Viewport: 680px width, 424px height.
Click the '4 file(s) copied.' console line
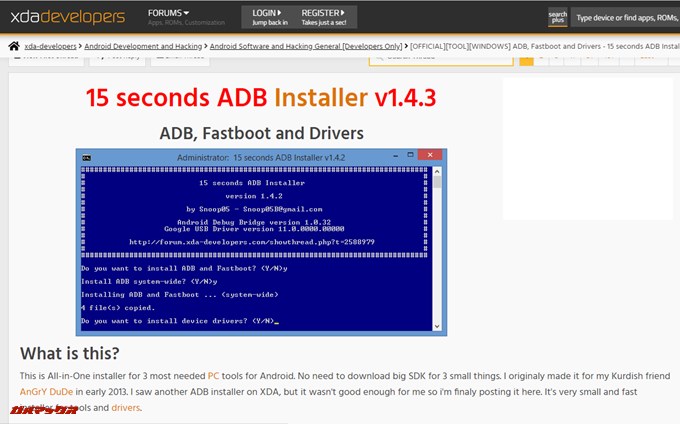(118, 308)
